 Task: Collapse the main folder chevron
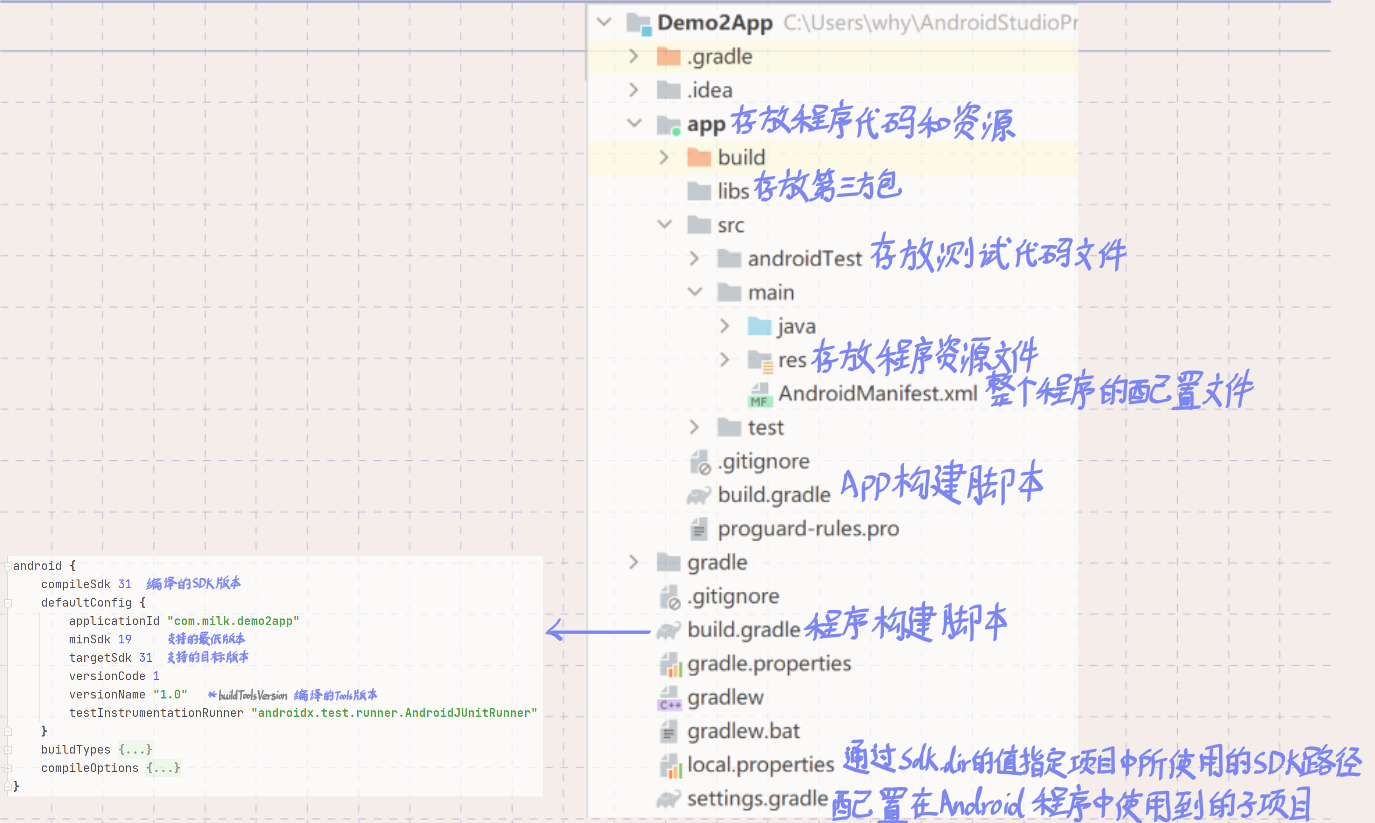[x=694, y=293]
